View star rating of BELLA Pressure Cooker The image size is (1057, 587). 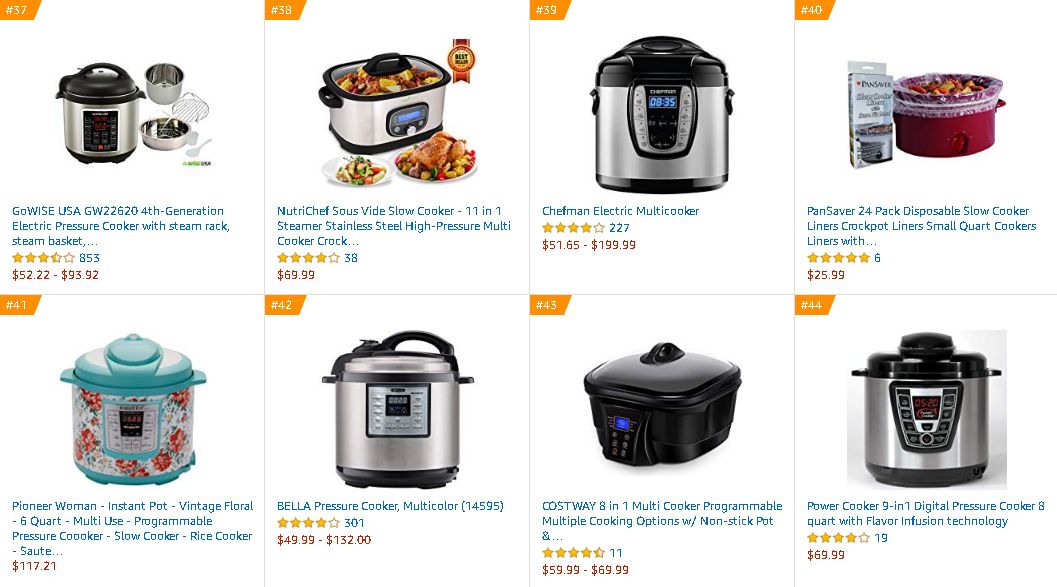[309, 523]
